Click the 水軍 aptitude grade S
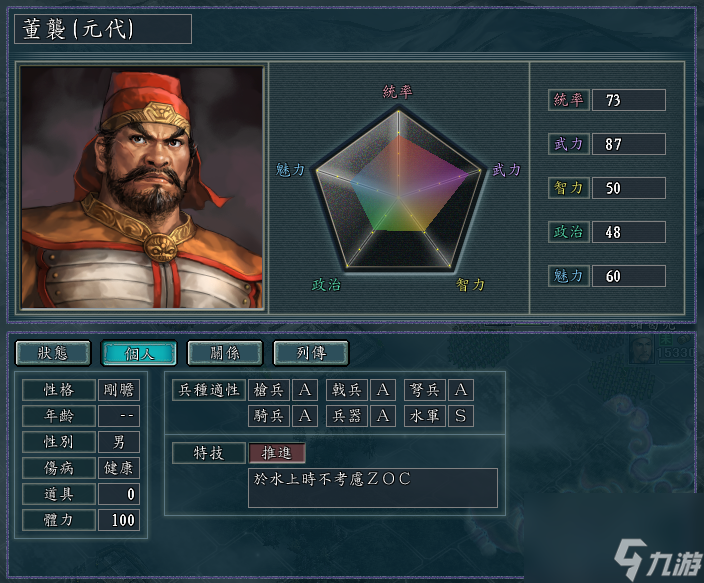This screenshot has width=704, height=583. click(461, 416)
